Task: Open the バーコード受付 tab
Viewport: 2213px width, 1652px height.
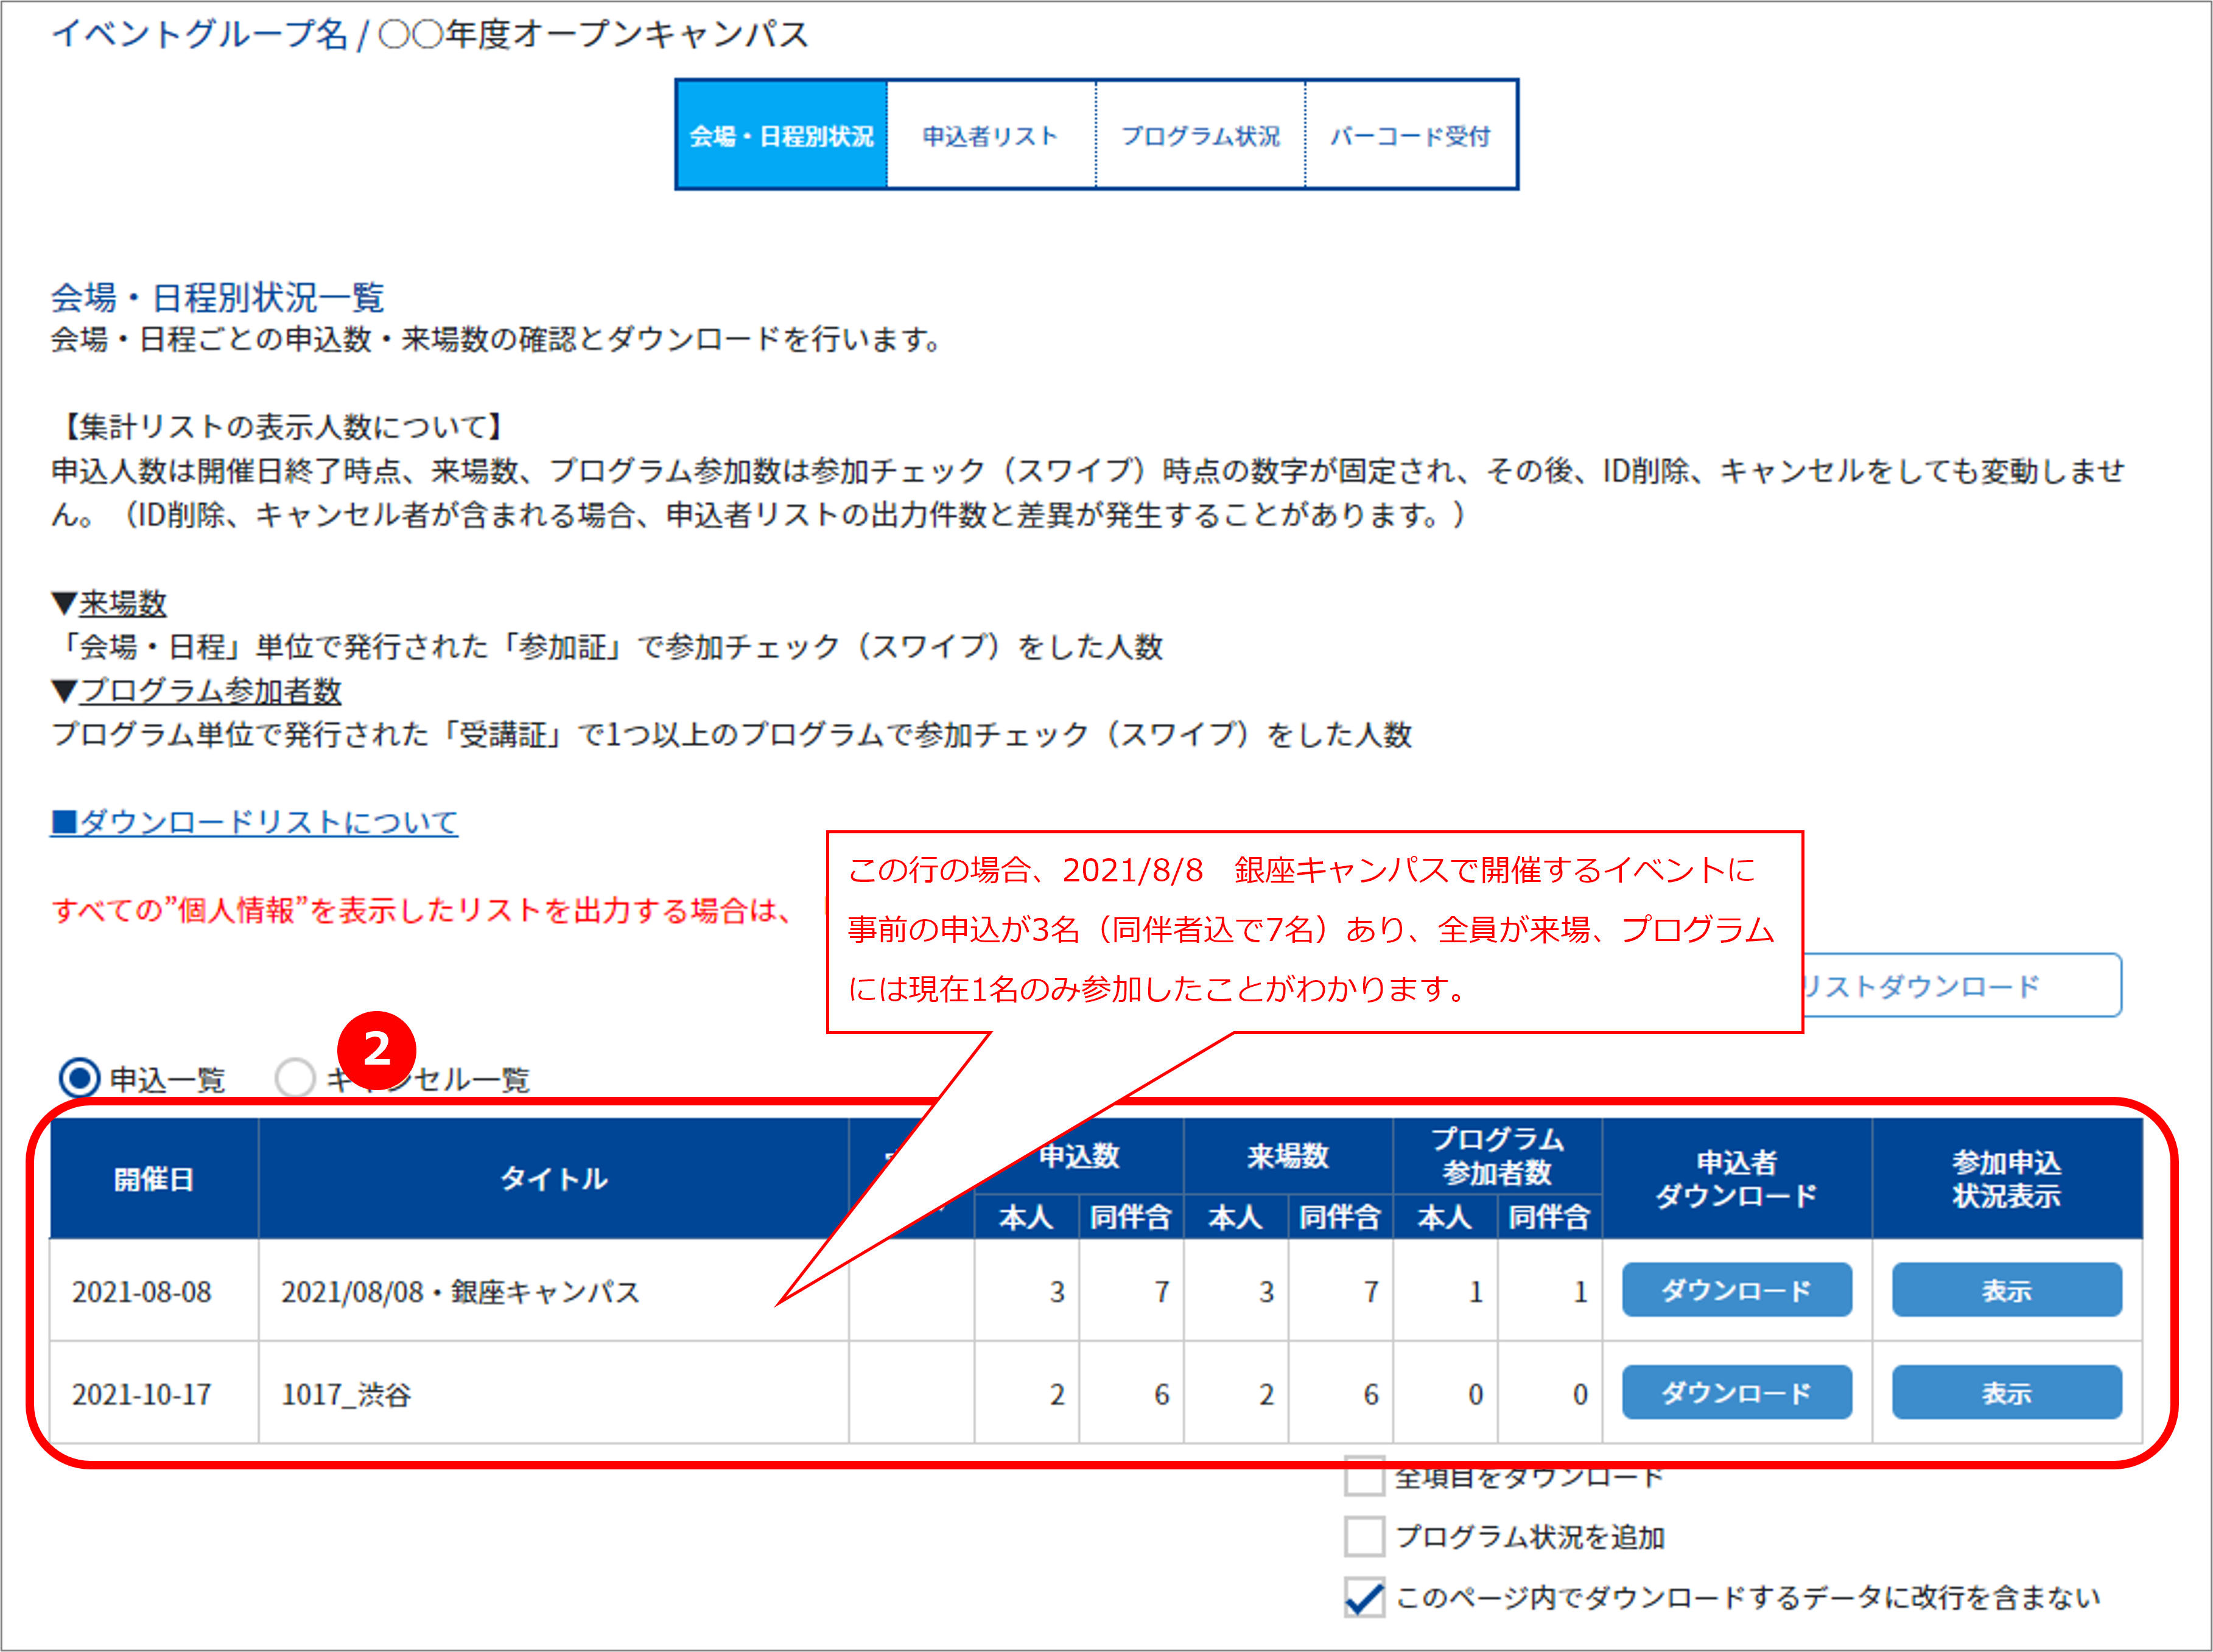Action: pos(1411,135)
